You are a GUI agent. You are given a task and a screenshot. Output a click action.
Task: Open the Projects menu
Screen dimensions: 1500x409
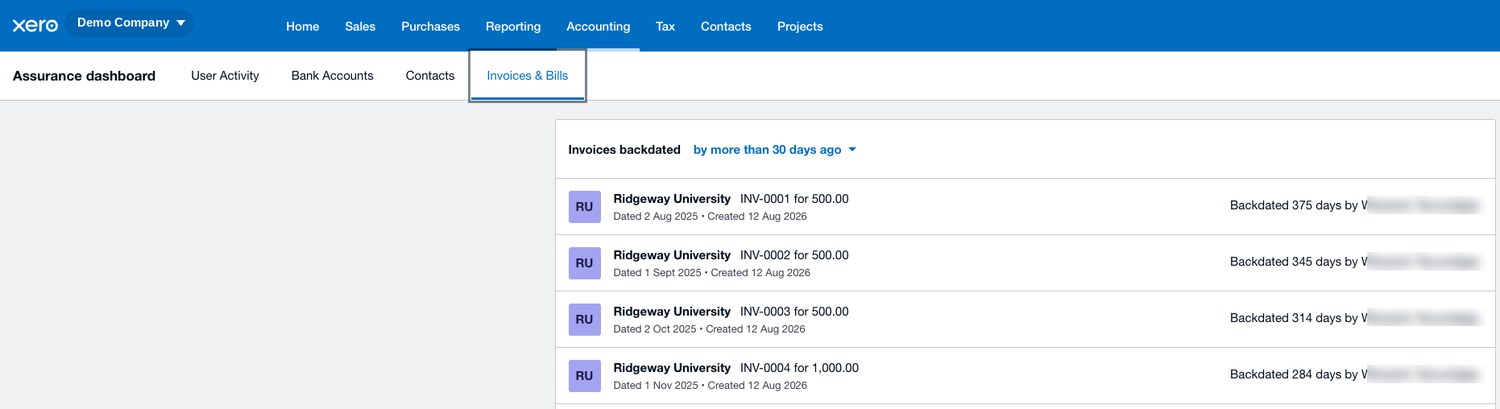[800, 27]
